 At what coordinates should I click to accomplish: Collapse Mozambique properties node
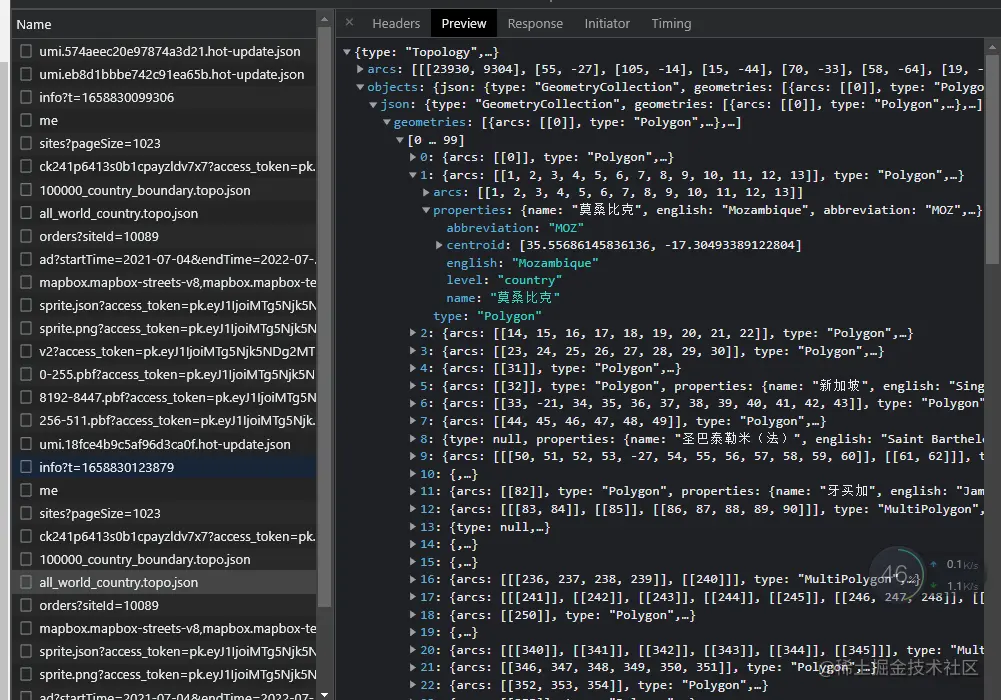pyautogui.click(x=426, y=210)
